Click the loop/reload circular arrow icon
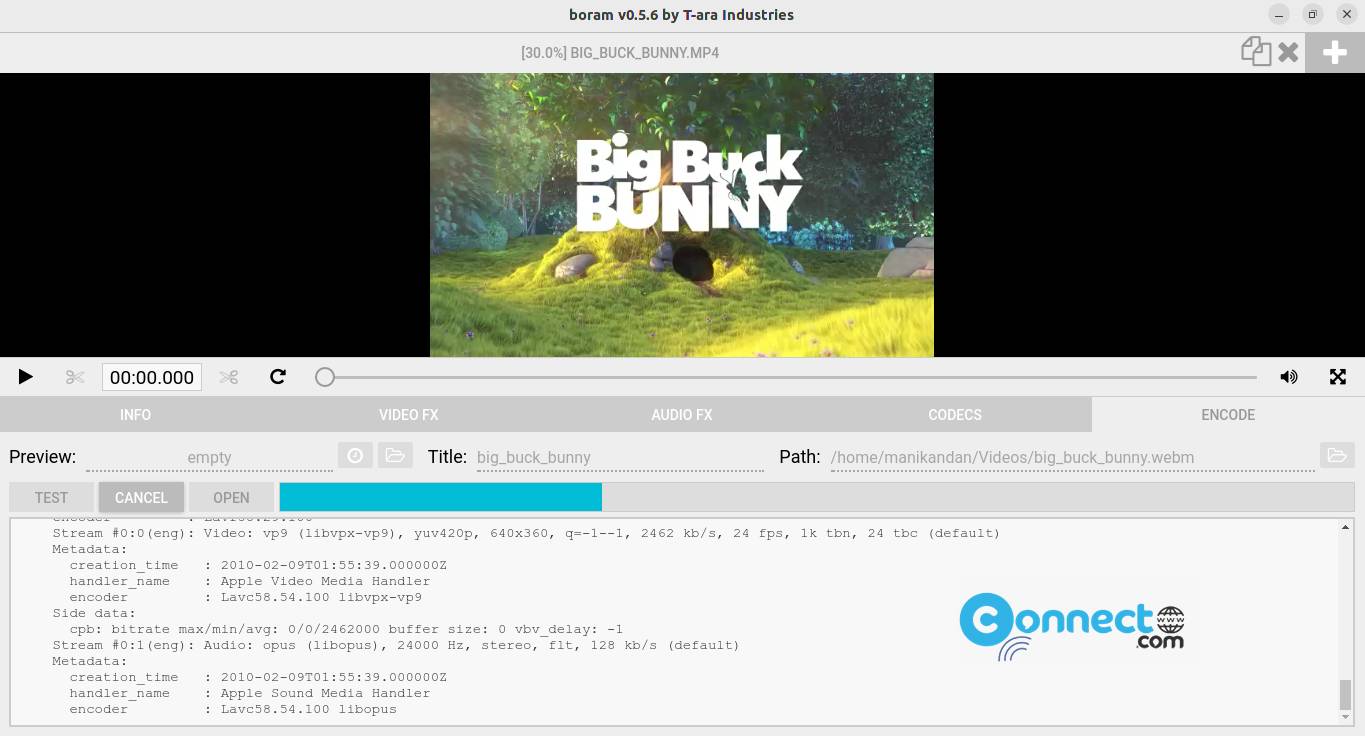 (278, 377)
